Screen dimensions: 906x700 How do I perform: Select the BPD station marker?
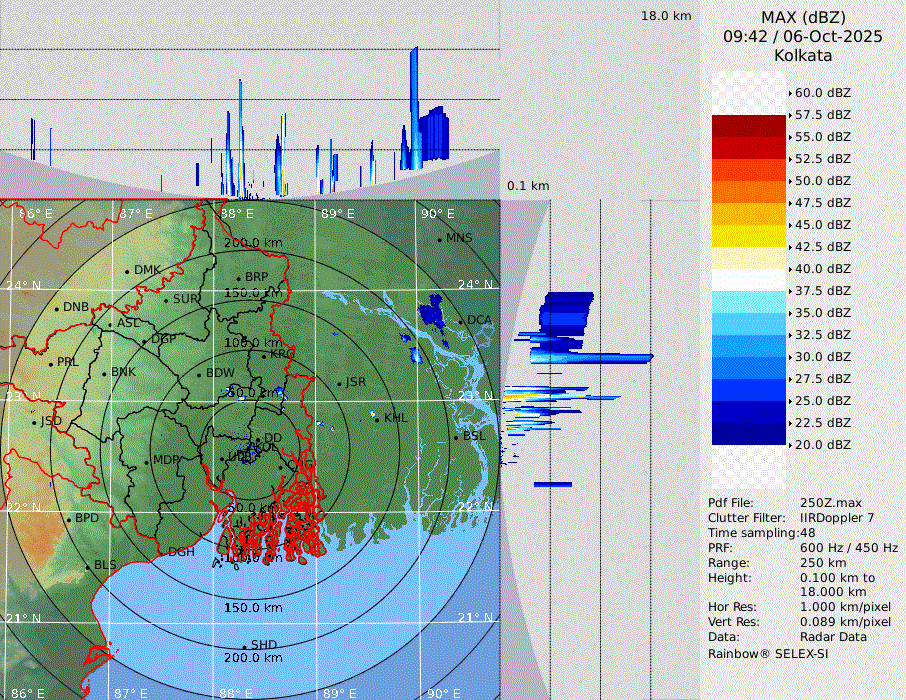point(69,519)
